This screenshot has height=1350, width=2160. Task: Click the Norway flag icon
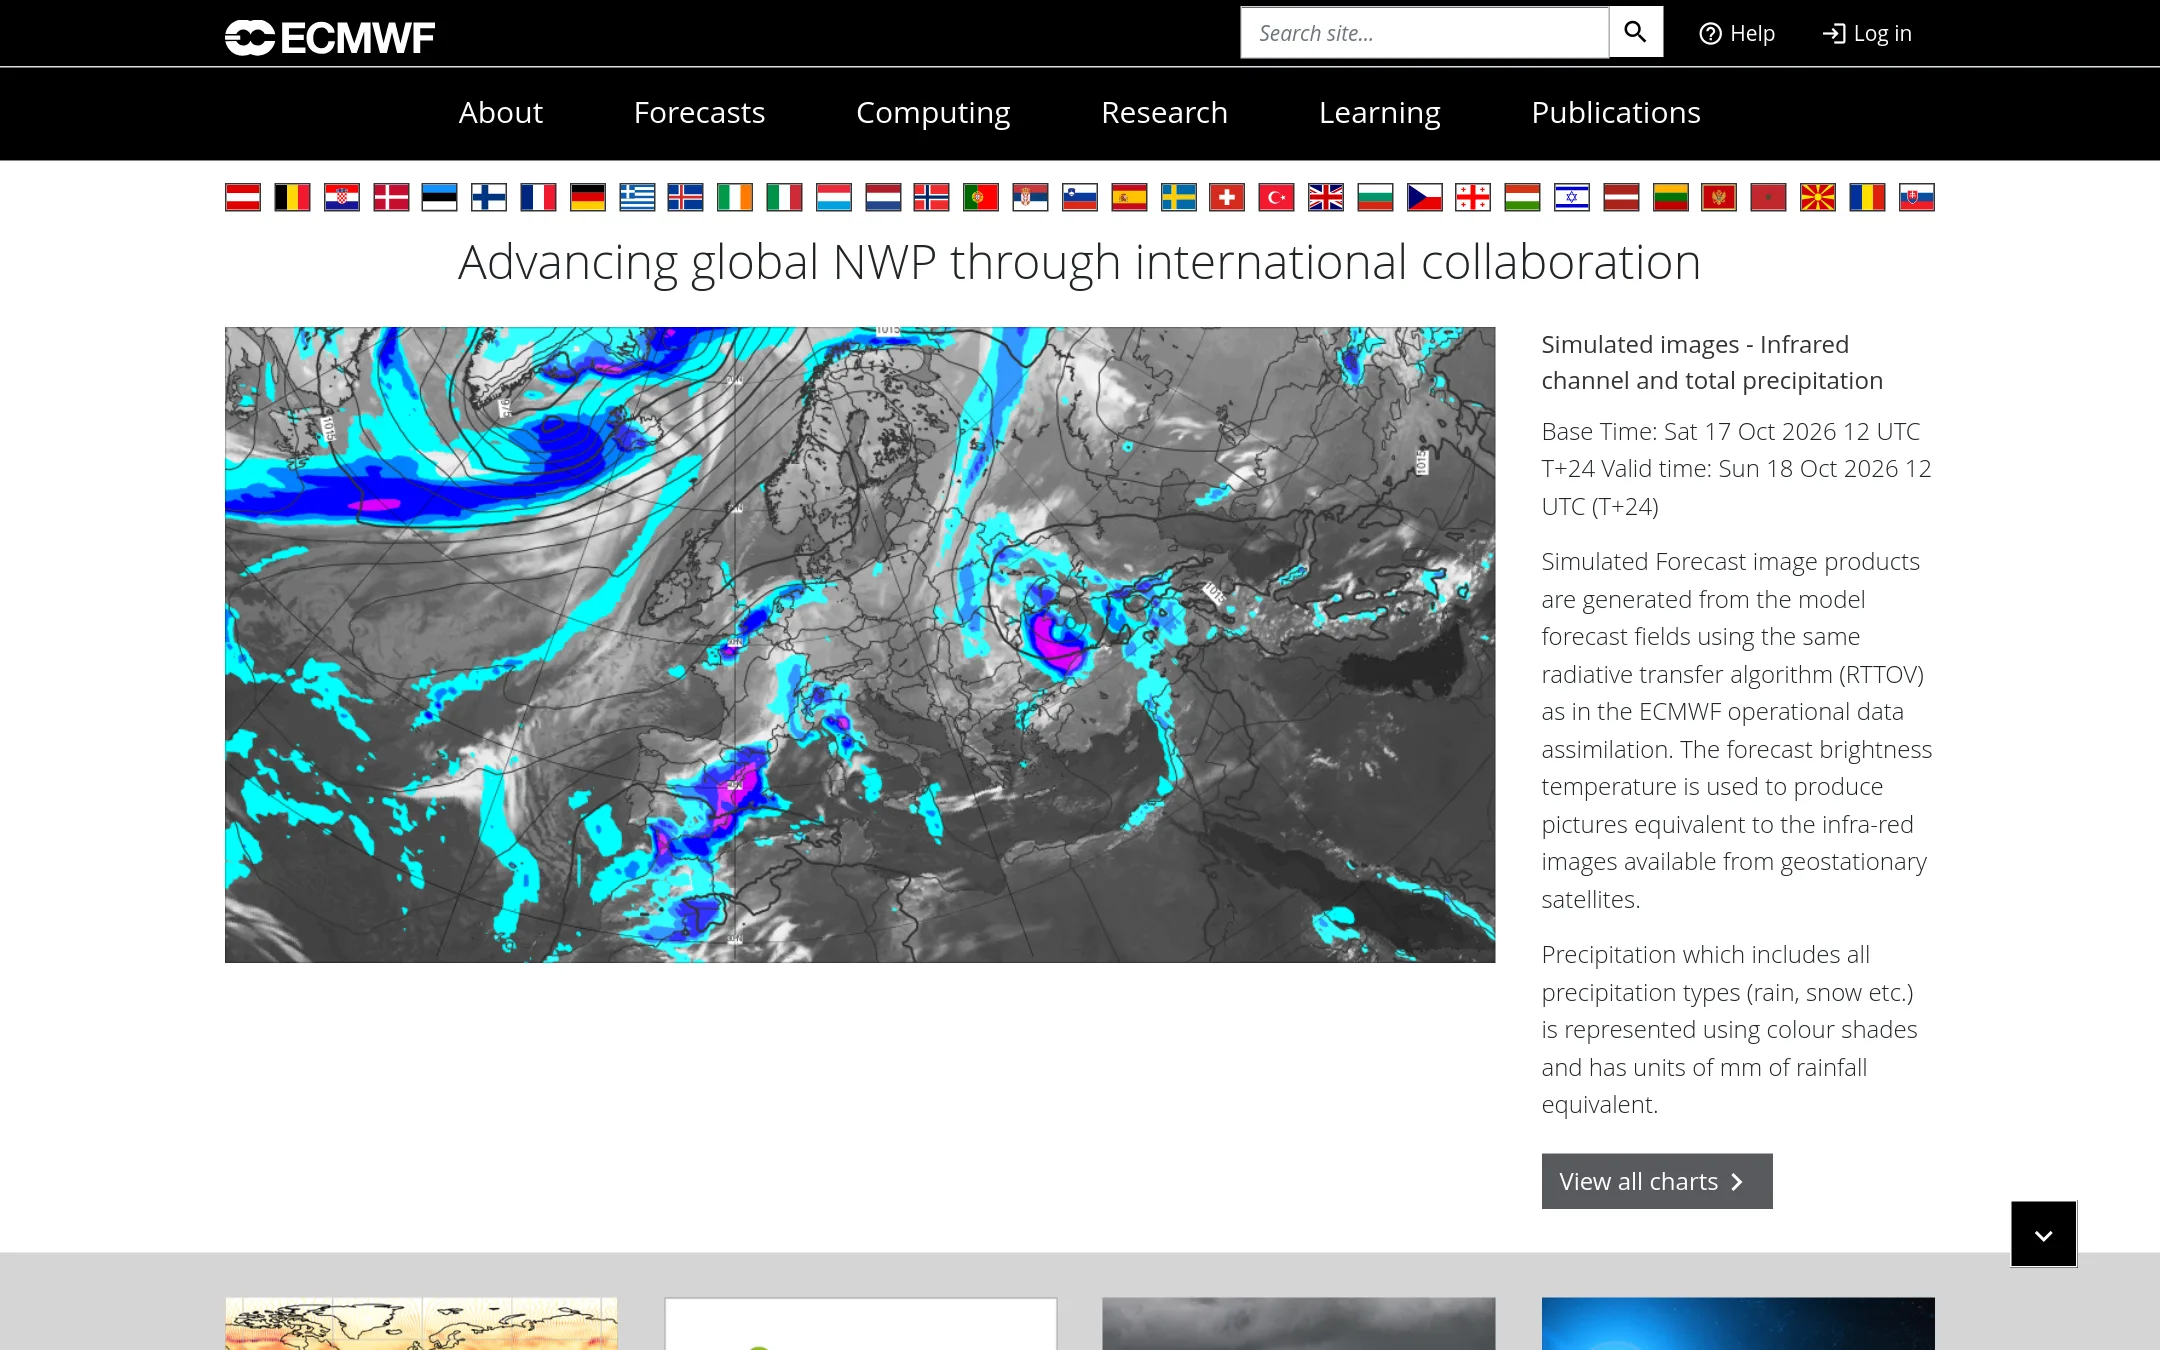931,197
